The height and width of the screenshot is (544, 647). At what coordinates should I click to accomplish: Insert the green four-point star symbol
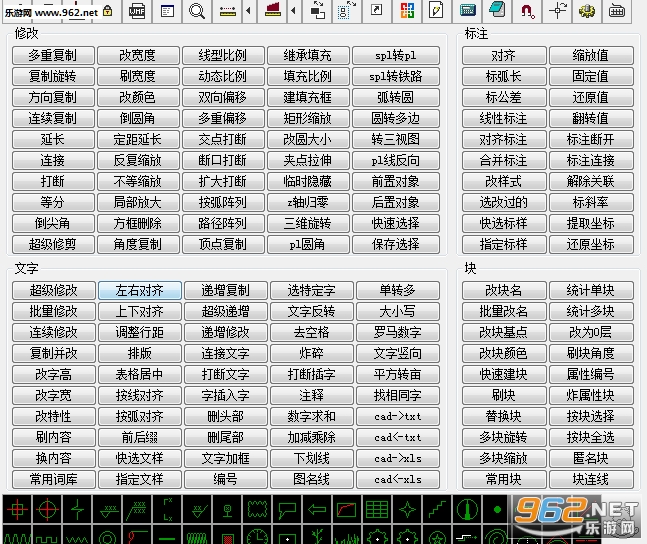coord(407,510)
